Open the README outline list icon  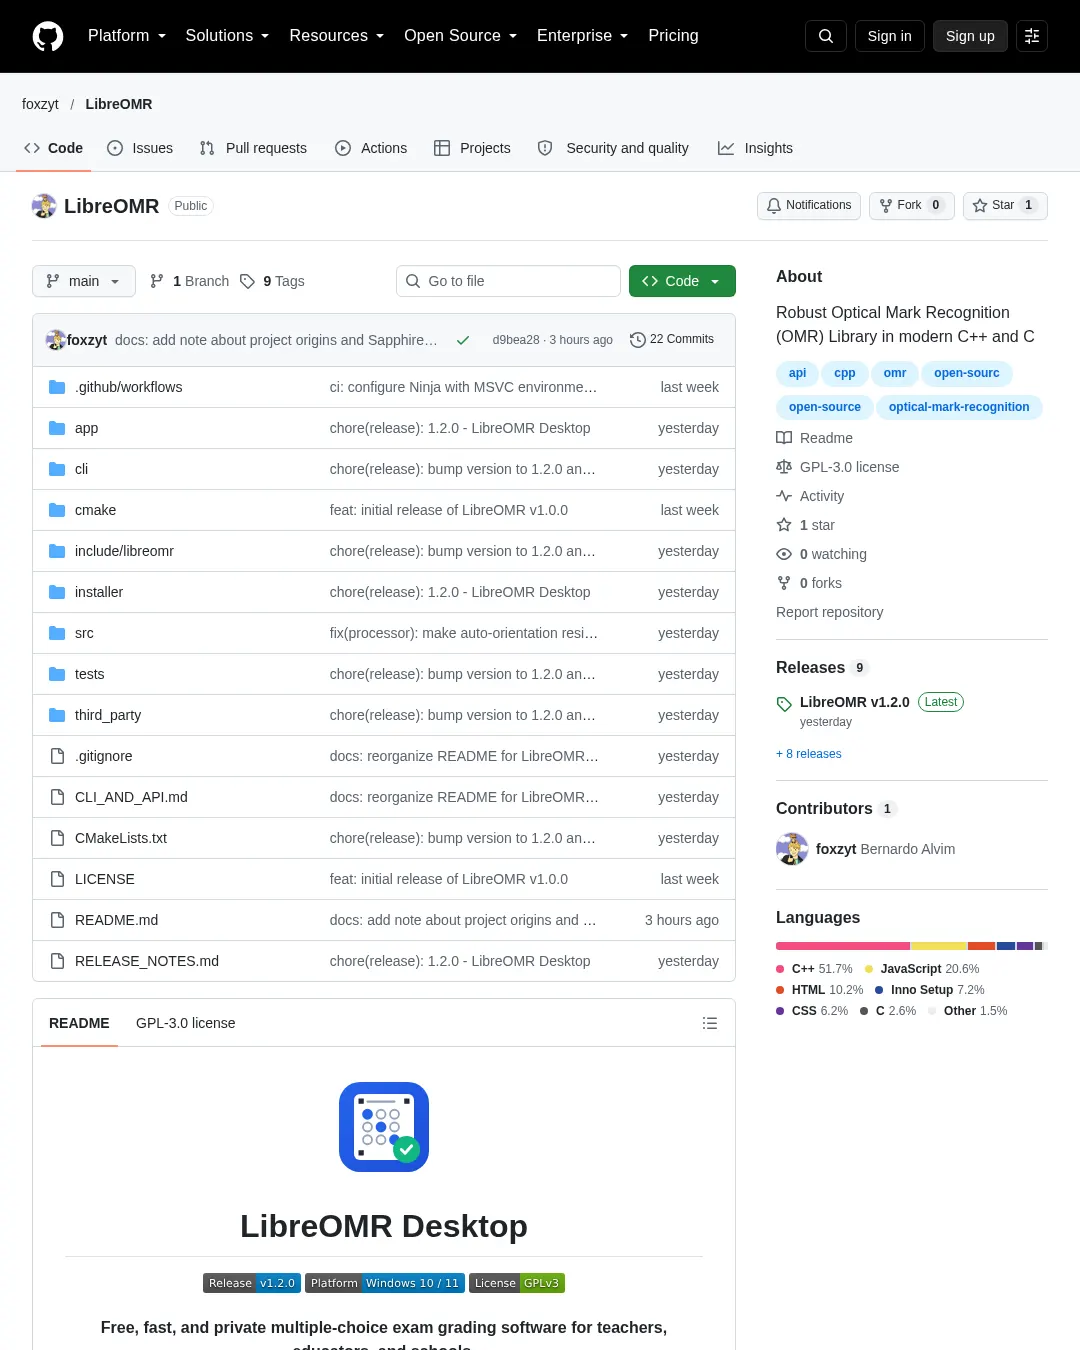(710, 1023)
